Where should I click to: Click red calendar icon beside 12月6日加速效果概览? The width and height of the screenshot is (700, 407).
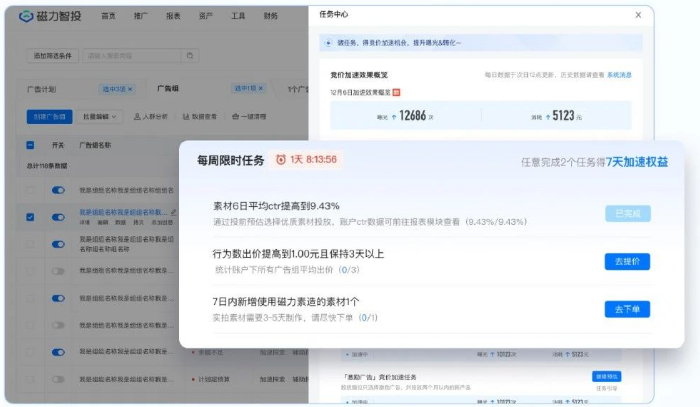(x=396, y=92)
